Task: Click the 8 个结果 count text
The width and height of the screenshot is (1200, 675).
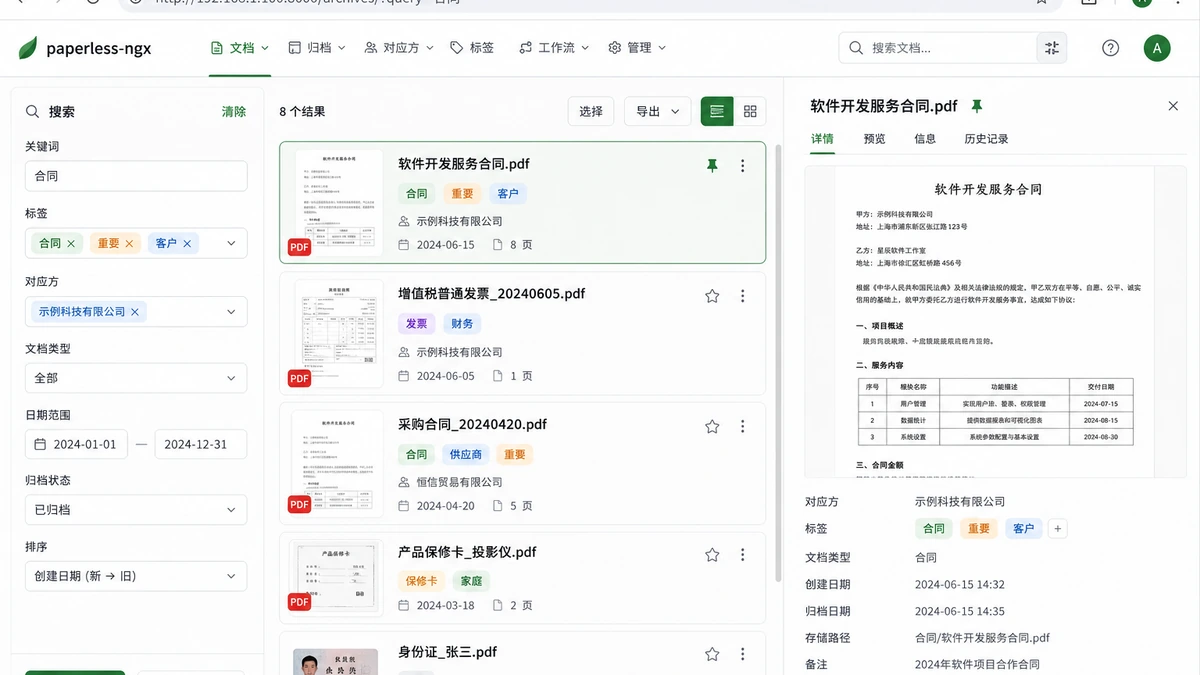Action: pyautogui.click(x=302, y=112)
